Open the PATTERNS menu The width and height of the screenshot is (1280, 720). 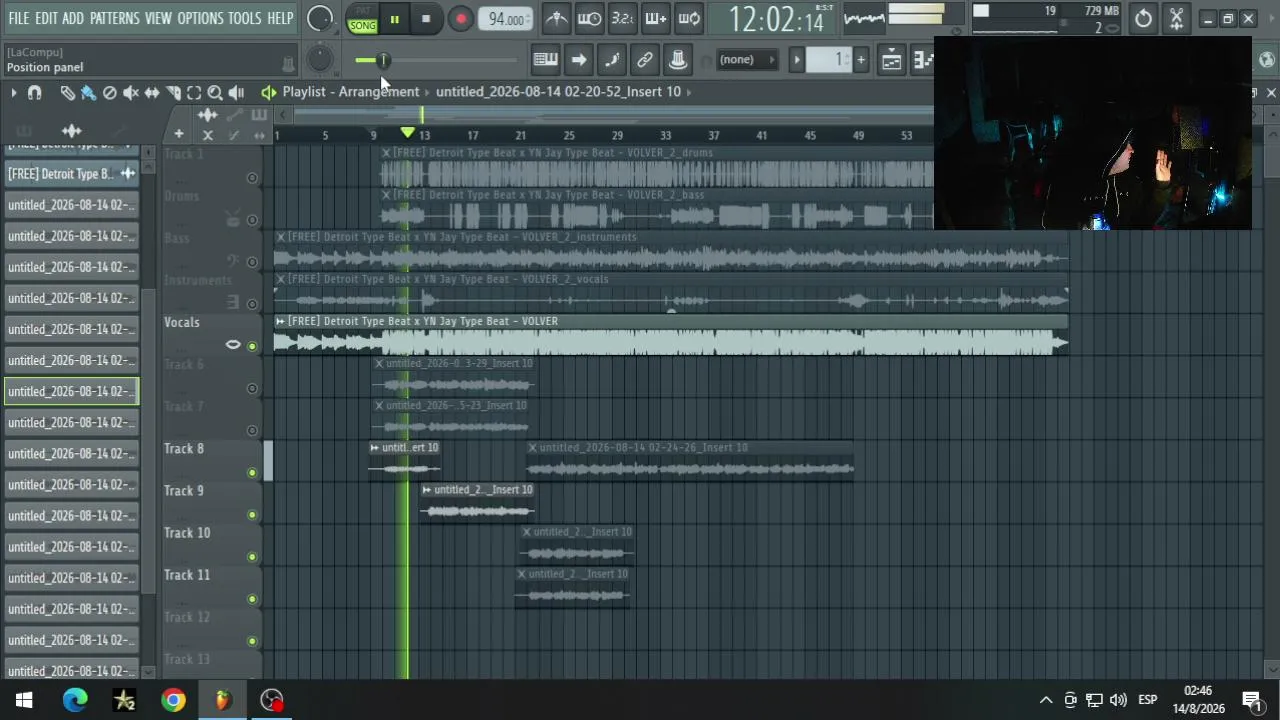coord(115,19)
